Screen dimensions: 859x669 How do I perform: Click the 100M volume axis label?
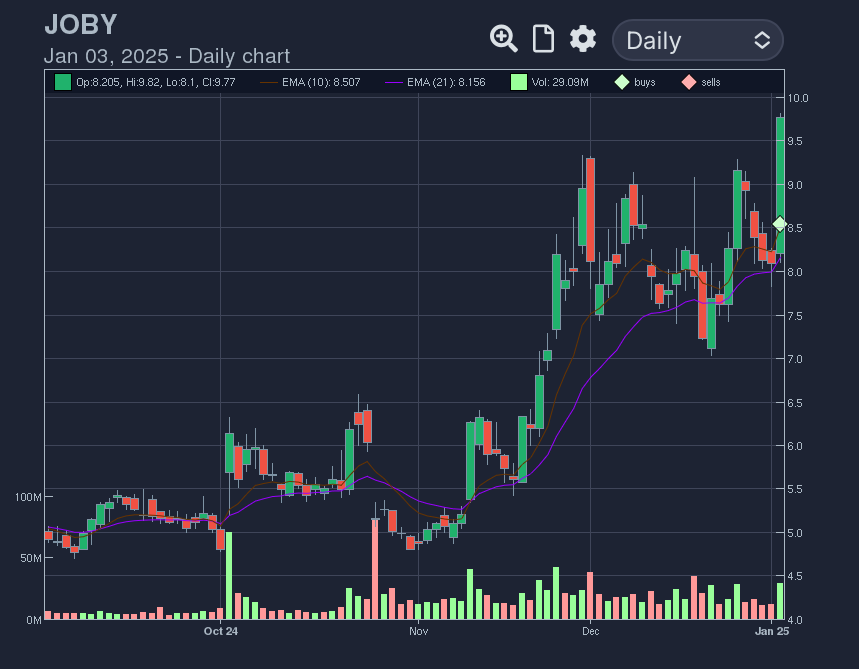28,497
